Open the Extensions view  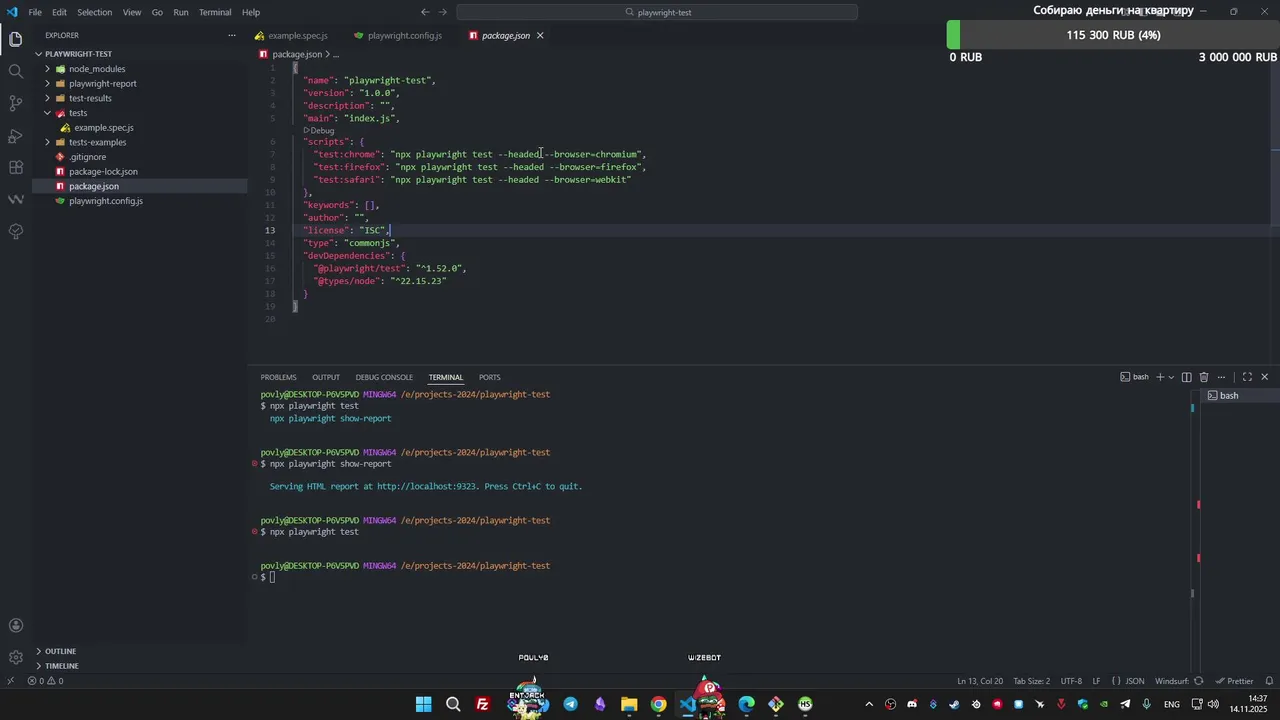coord(15,167)
